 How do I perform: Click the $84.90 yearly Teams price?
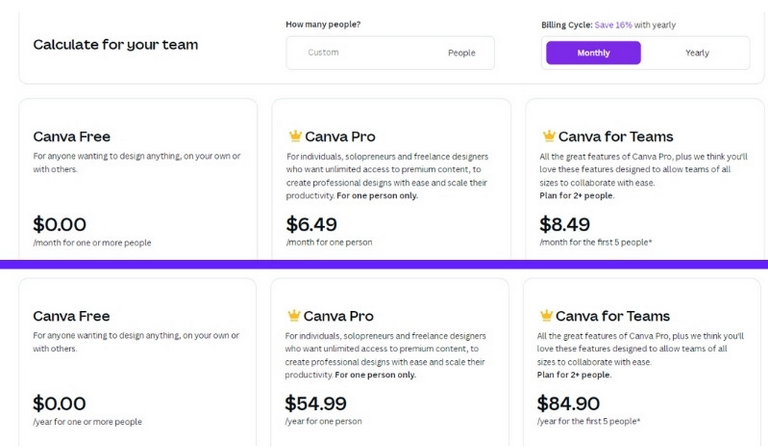click(x=569, y=404)
